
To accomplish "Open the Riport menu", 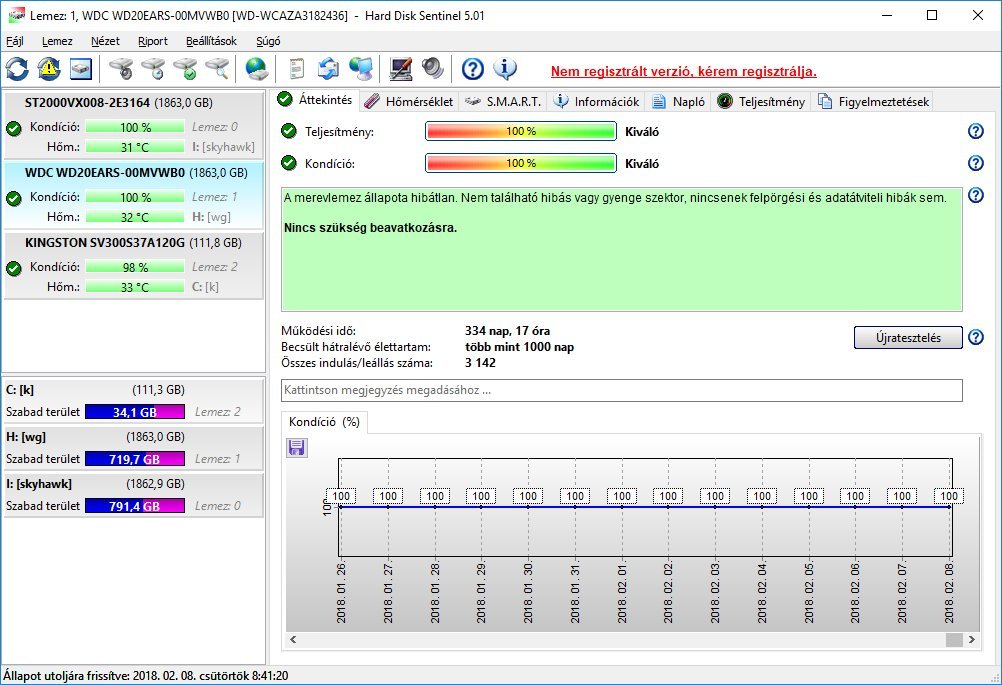I will pos(153,41).
